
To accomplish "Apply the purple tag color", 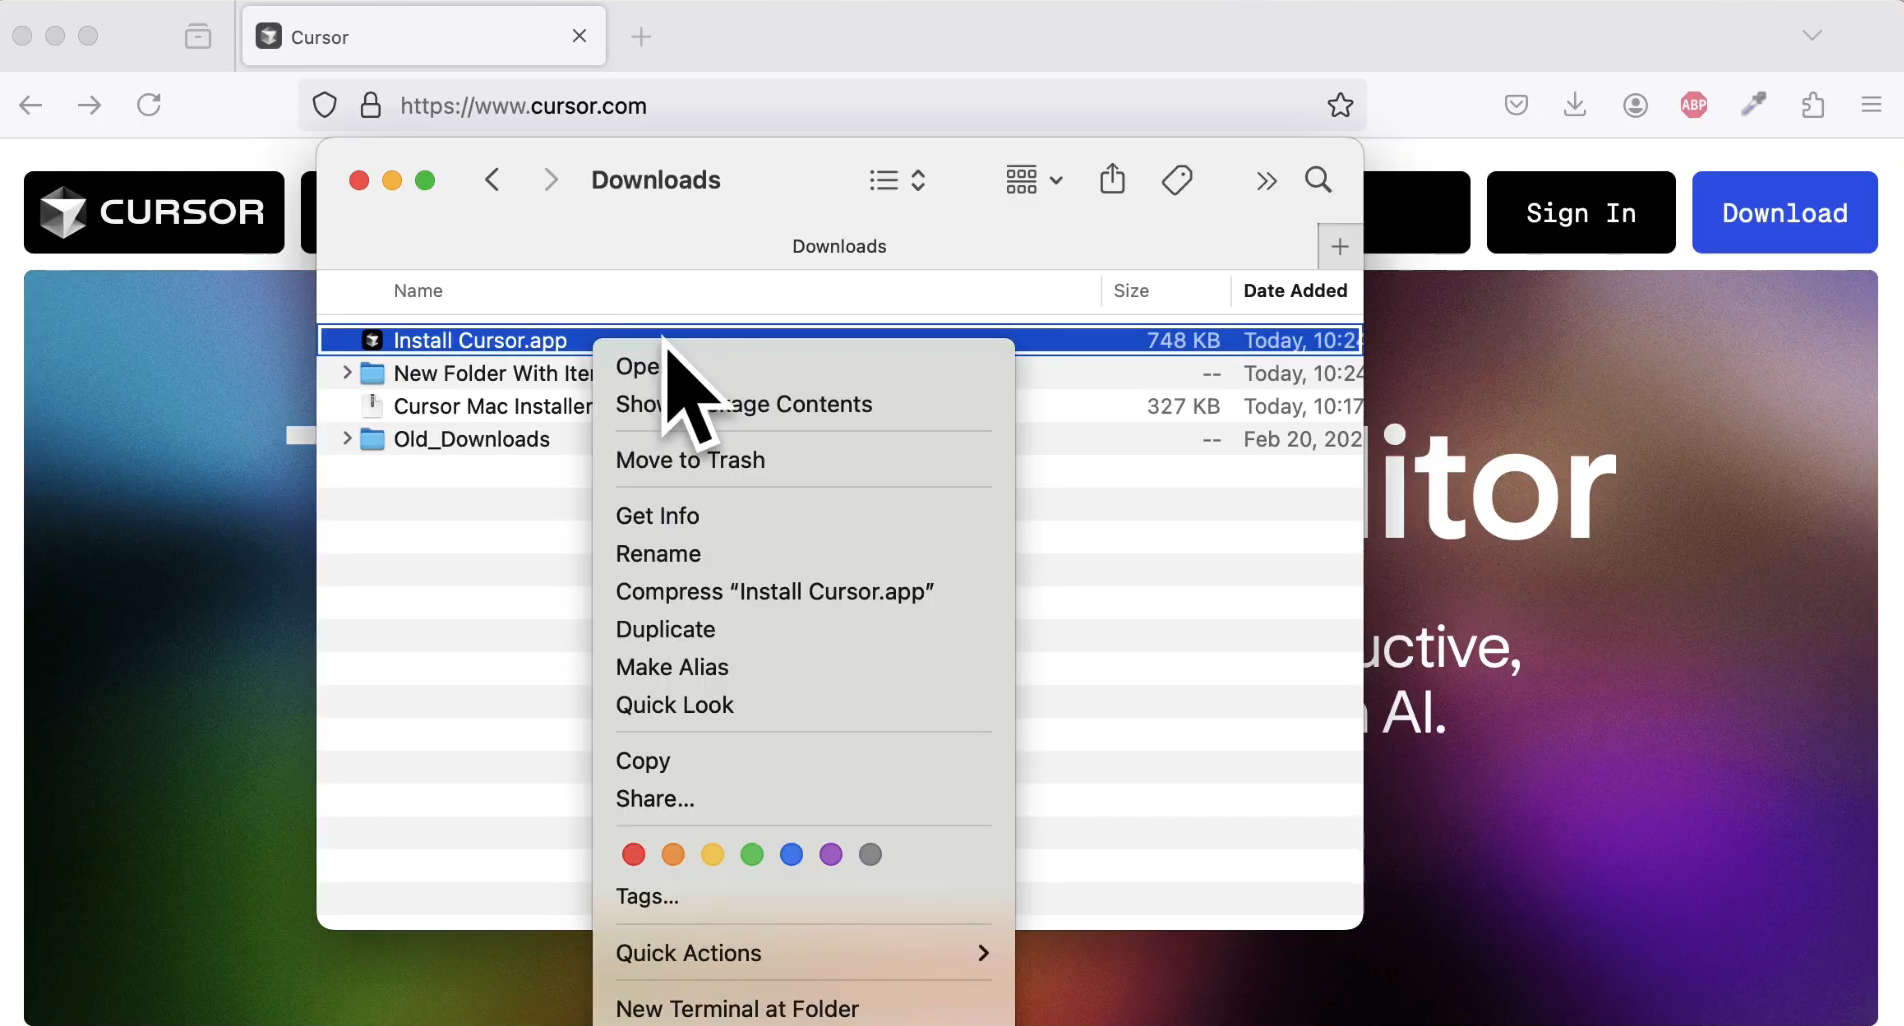I will (x=831, y=854).
